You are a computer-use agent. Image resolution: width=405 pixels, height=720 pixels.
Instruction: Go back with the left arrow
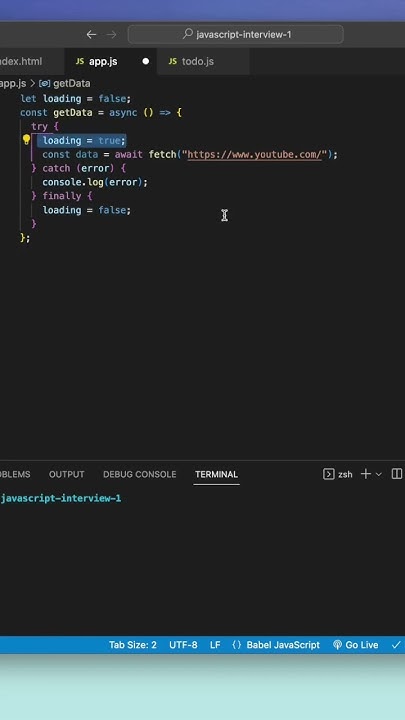(x=91, y=34)
